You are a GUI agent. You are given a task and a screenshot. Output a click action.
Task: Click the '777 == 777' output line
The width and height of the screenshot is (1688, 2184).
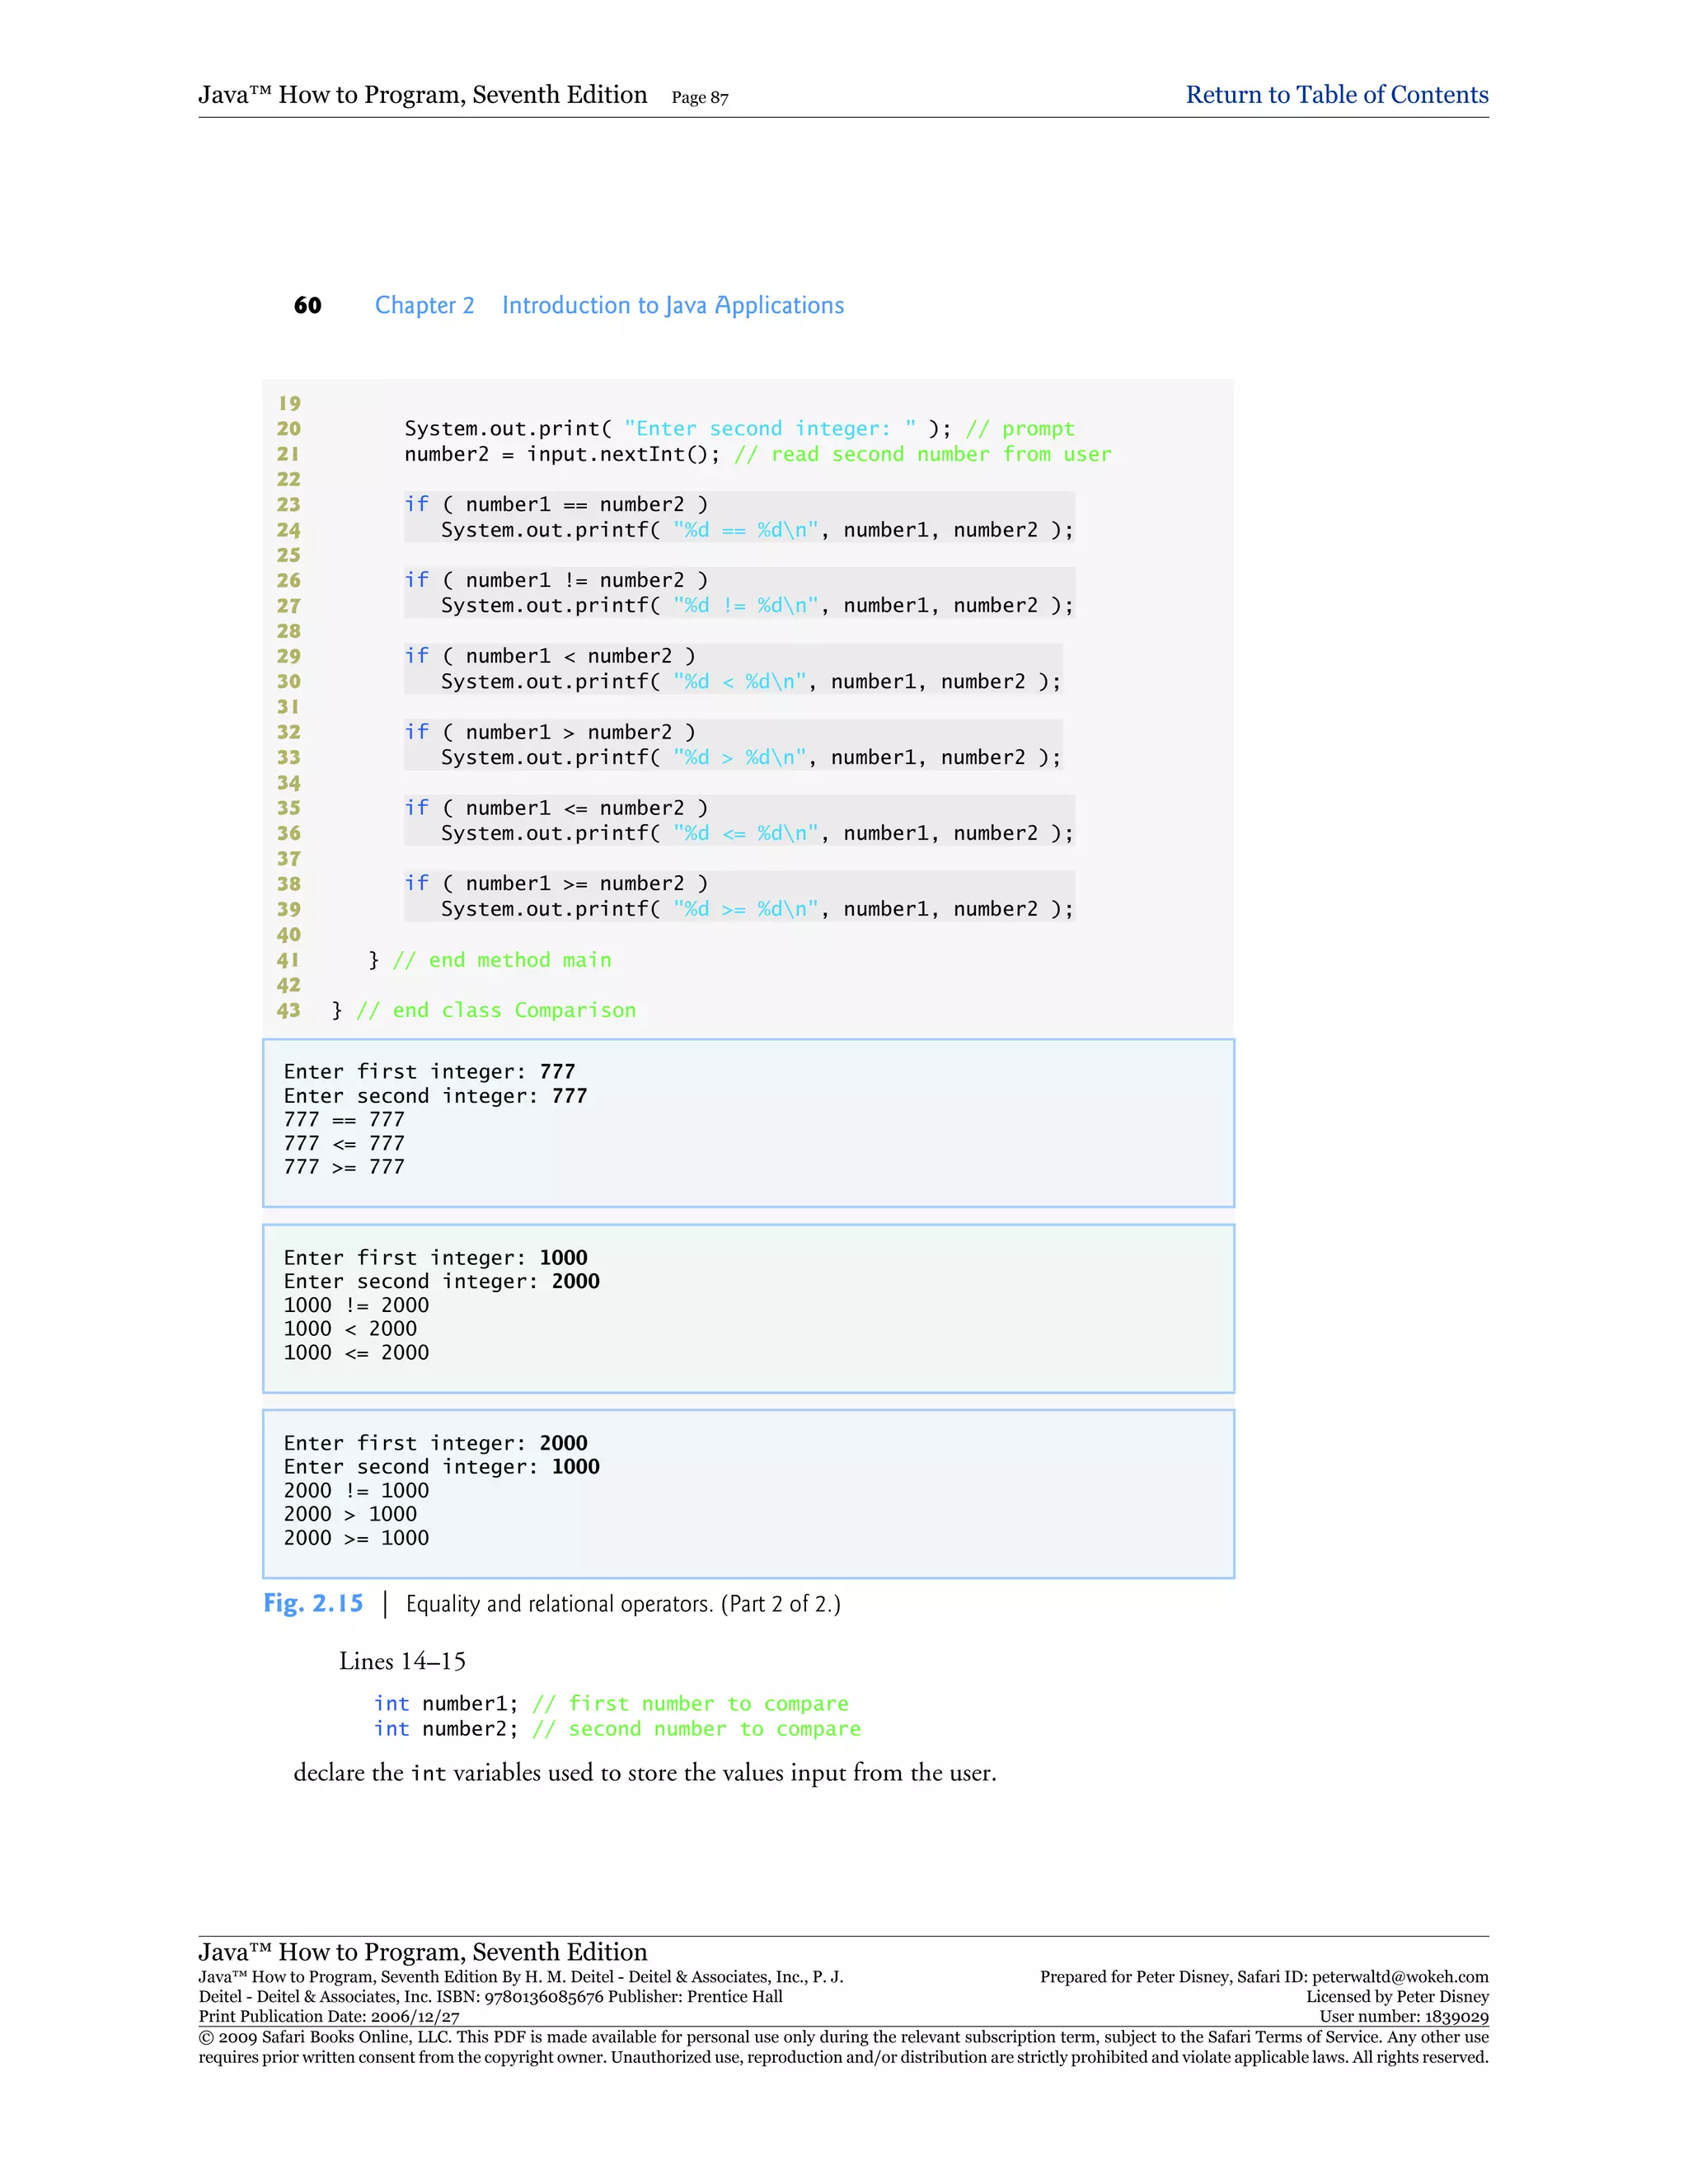click(344, 1119)
